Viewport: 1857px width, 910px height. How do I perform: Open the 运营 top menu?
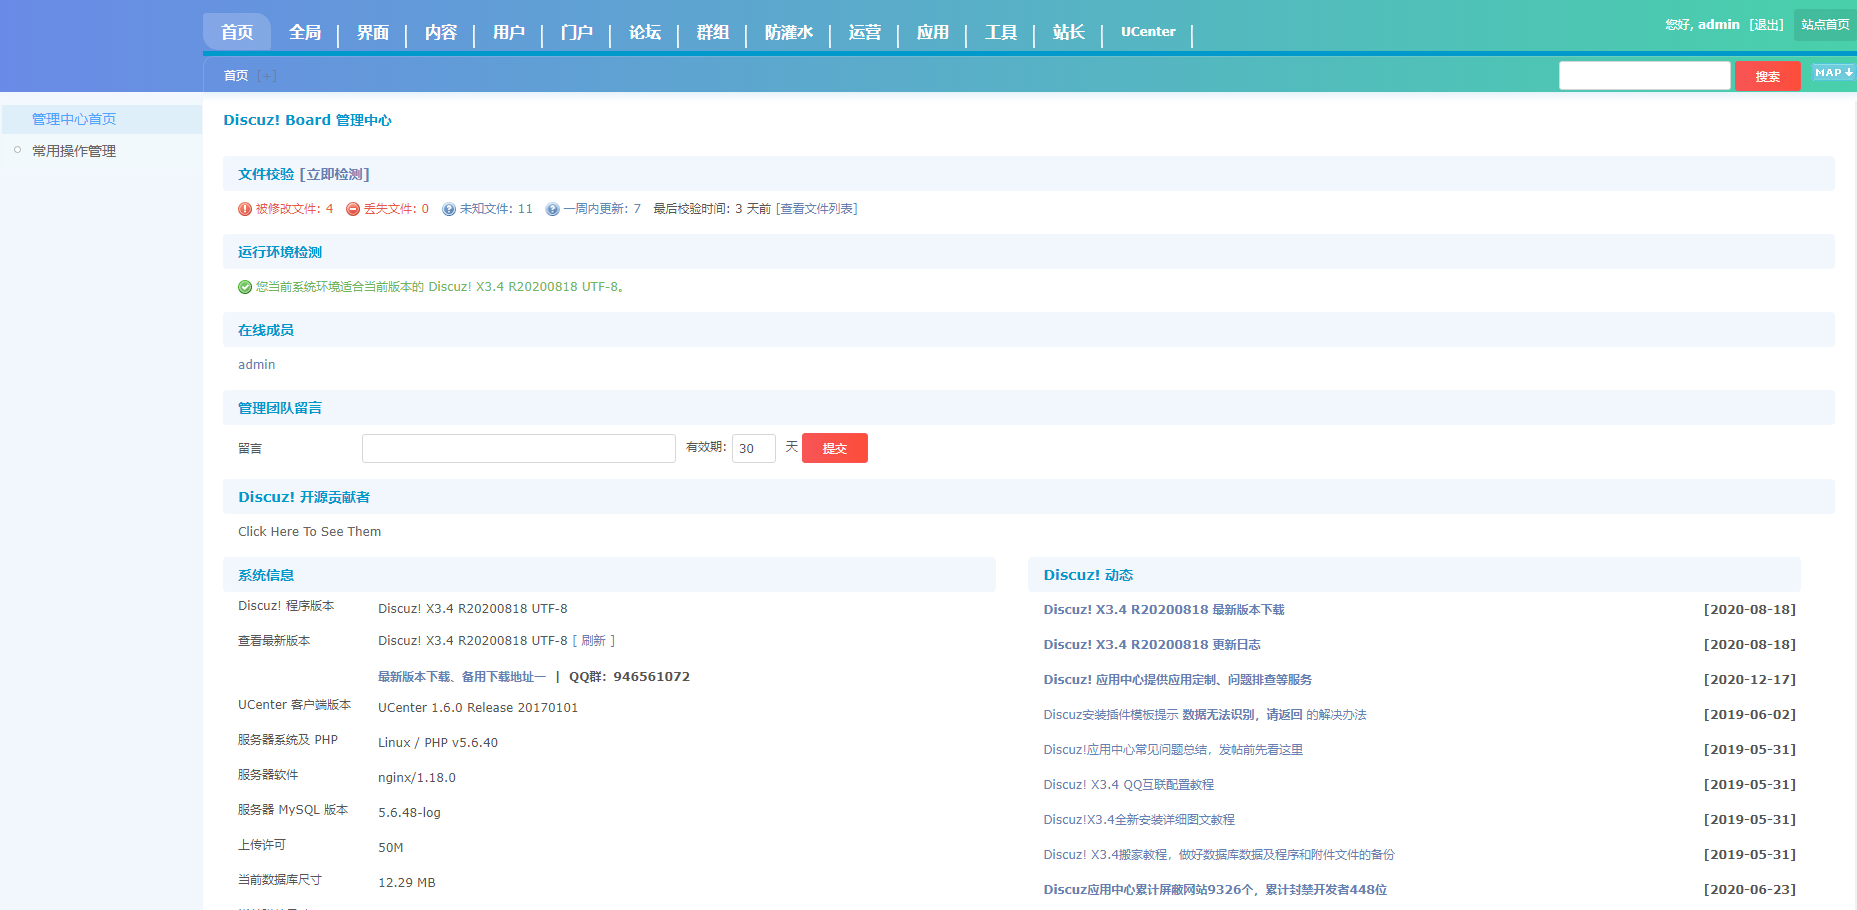865,32
